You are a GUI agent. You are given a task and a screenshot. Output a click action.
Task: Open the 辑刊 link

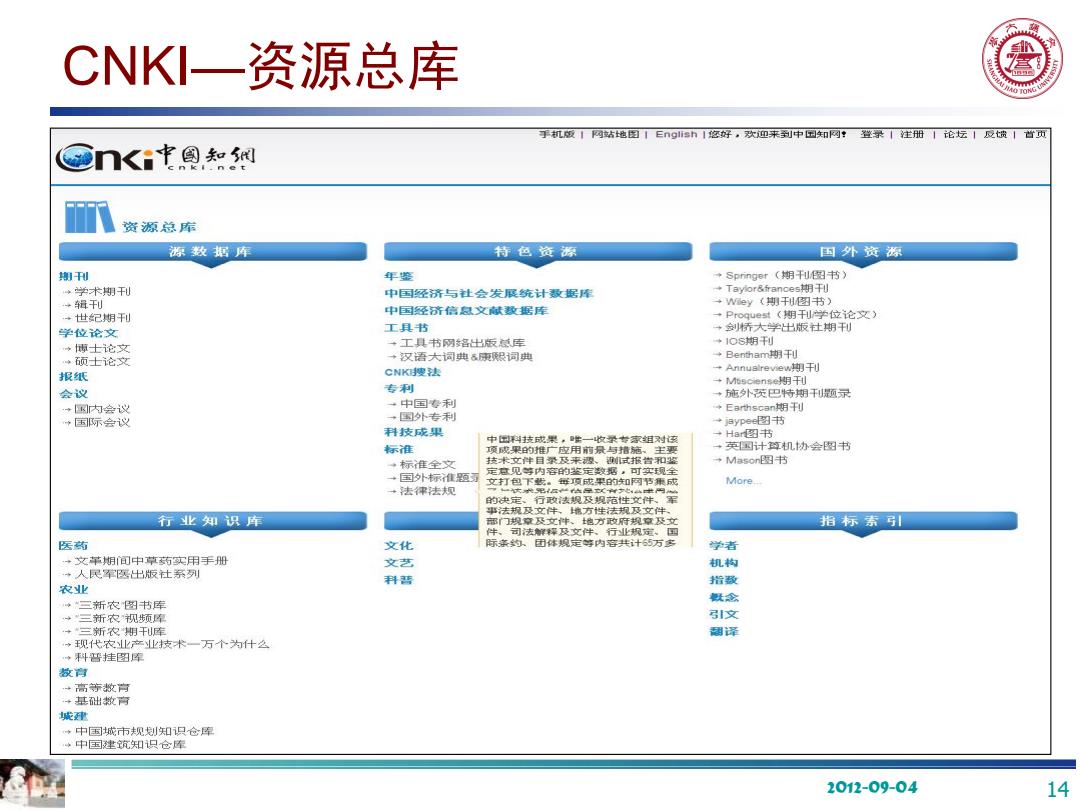click(x=89, y=304)
